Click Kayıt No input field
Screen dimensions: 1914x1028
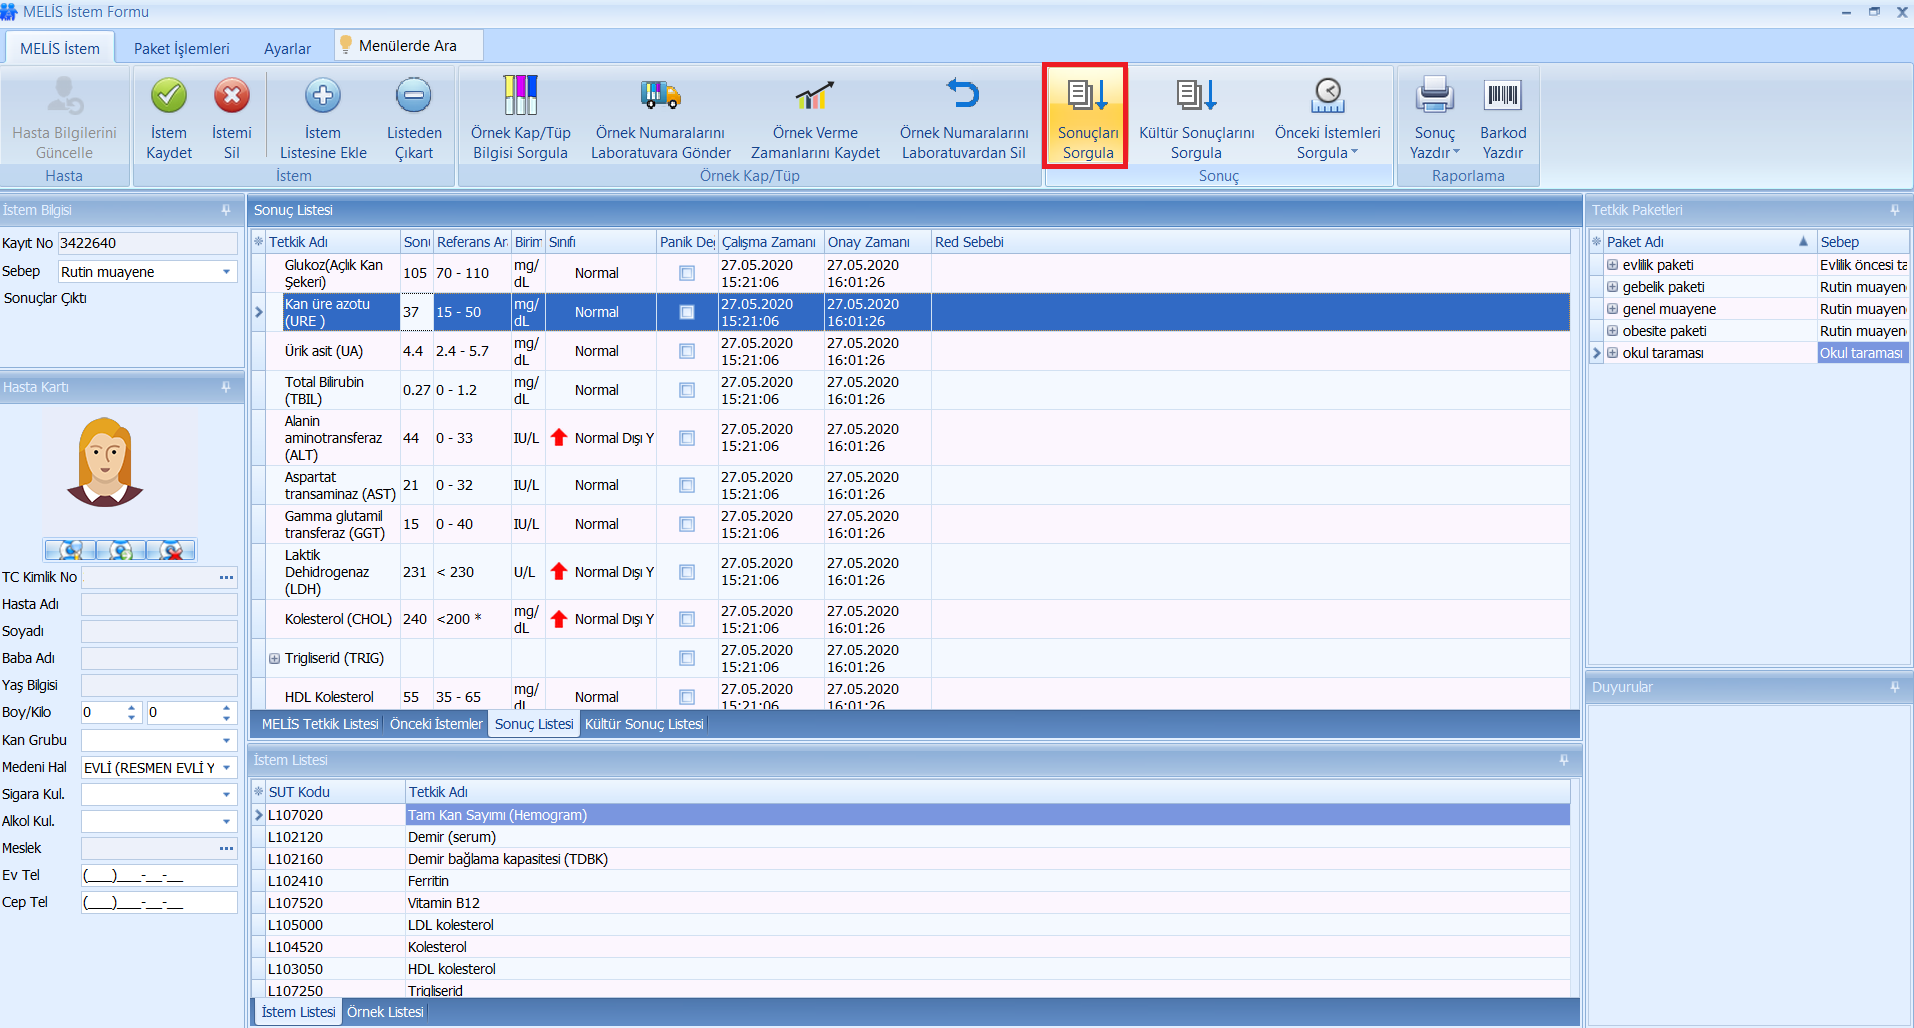[147, 243]
